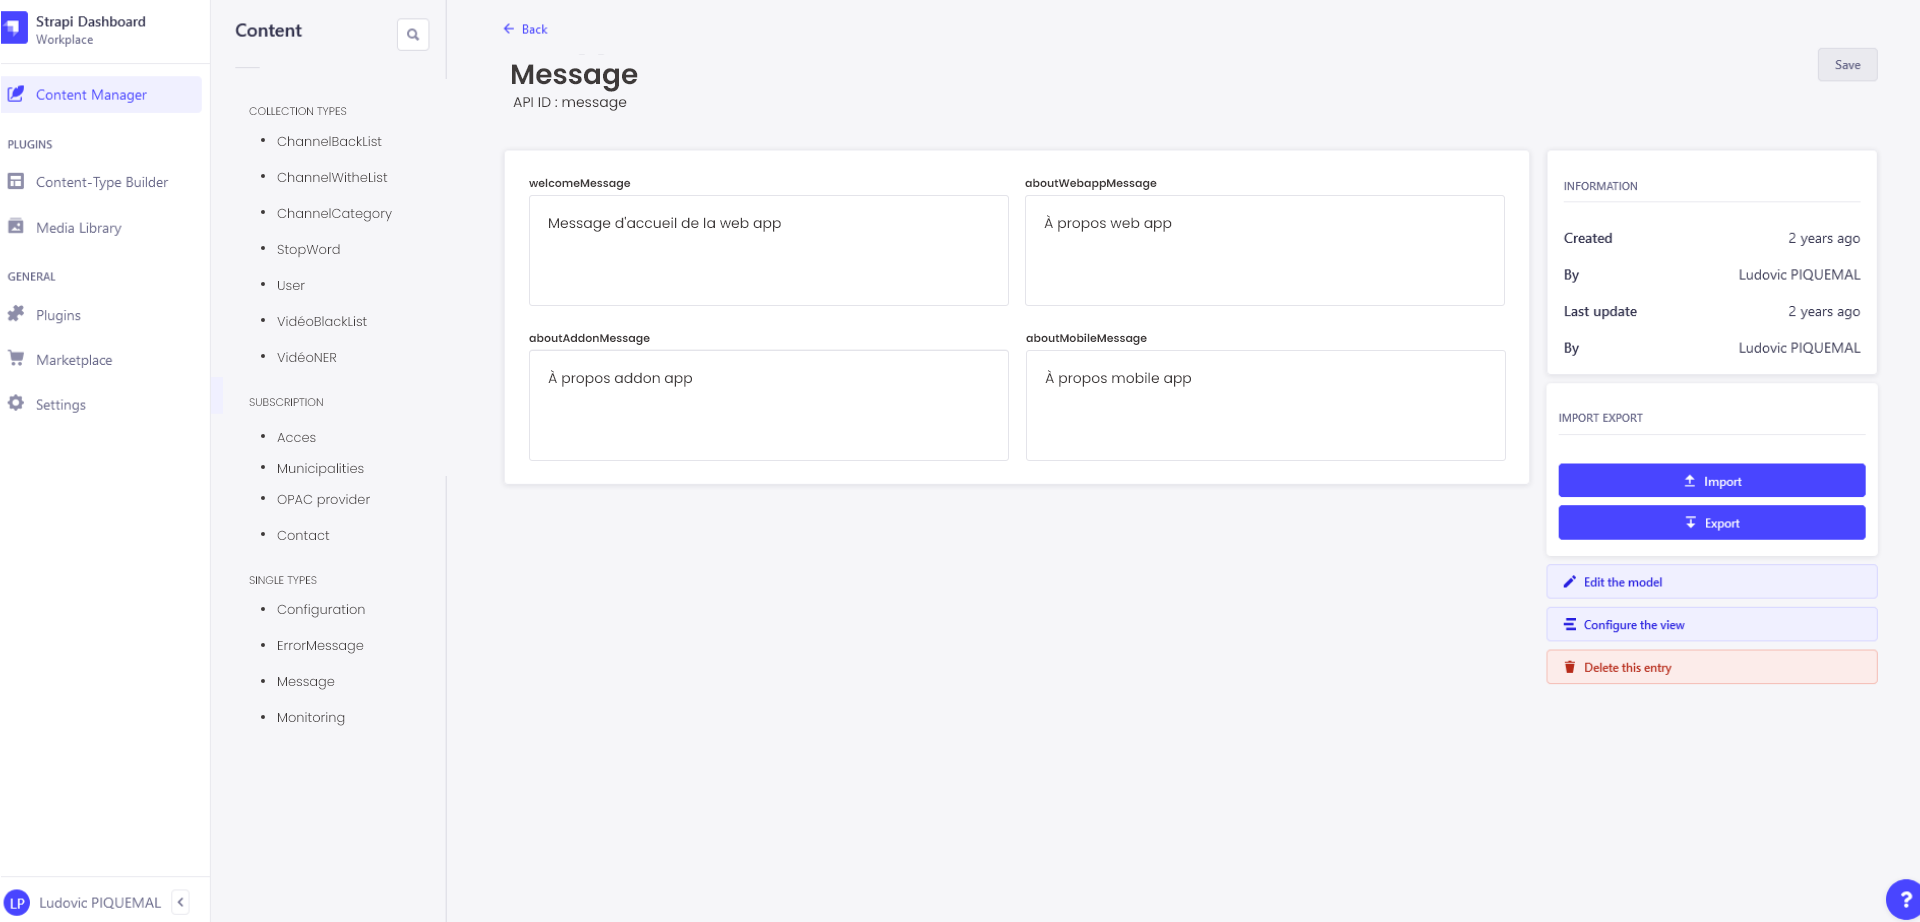This screenshot has height=922, width=1920.
Task: Open the Plugins puzzle icon
Action: coord(16,314)
